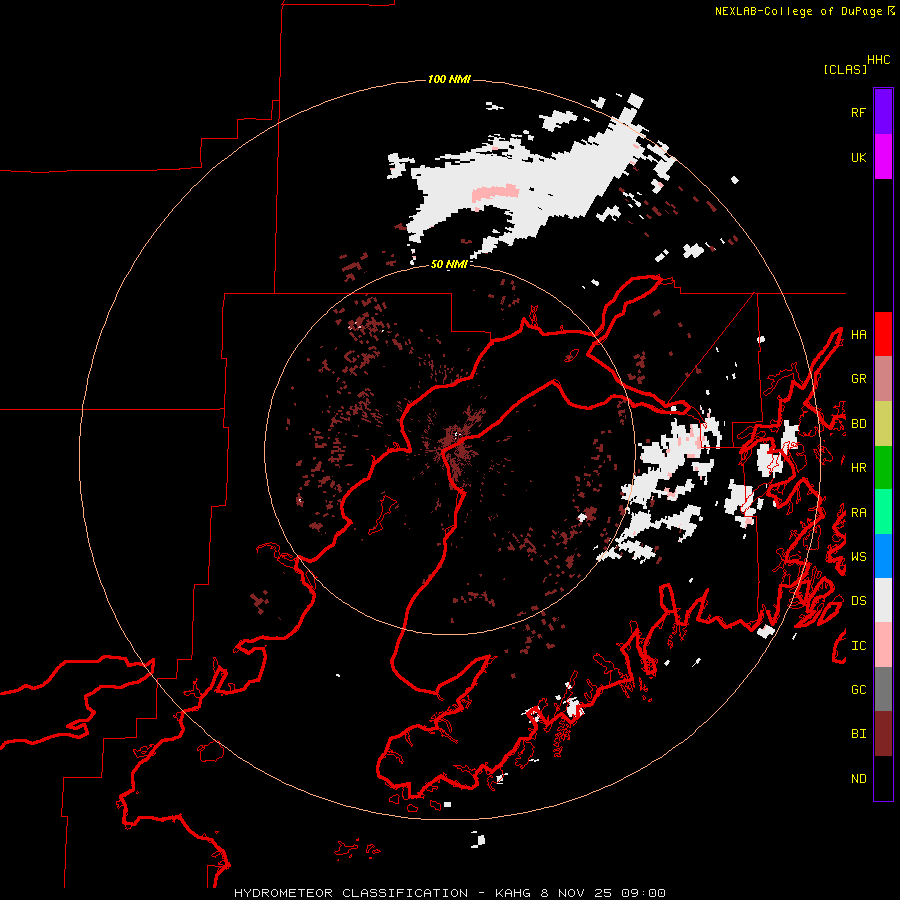Click the RA legend label
The height and width of the screenshot is (900, 900).
[858, 513]
